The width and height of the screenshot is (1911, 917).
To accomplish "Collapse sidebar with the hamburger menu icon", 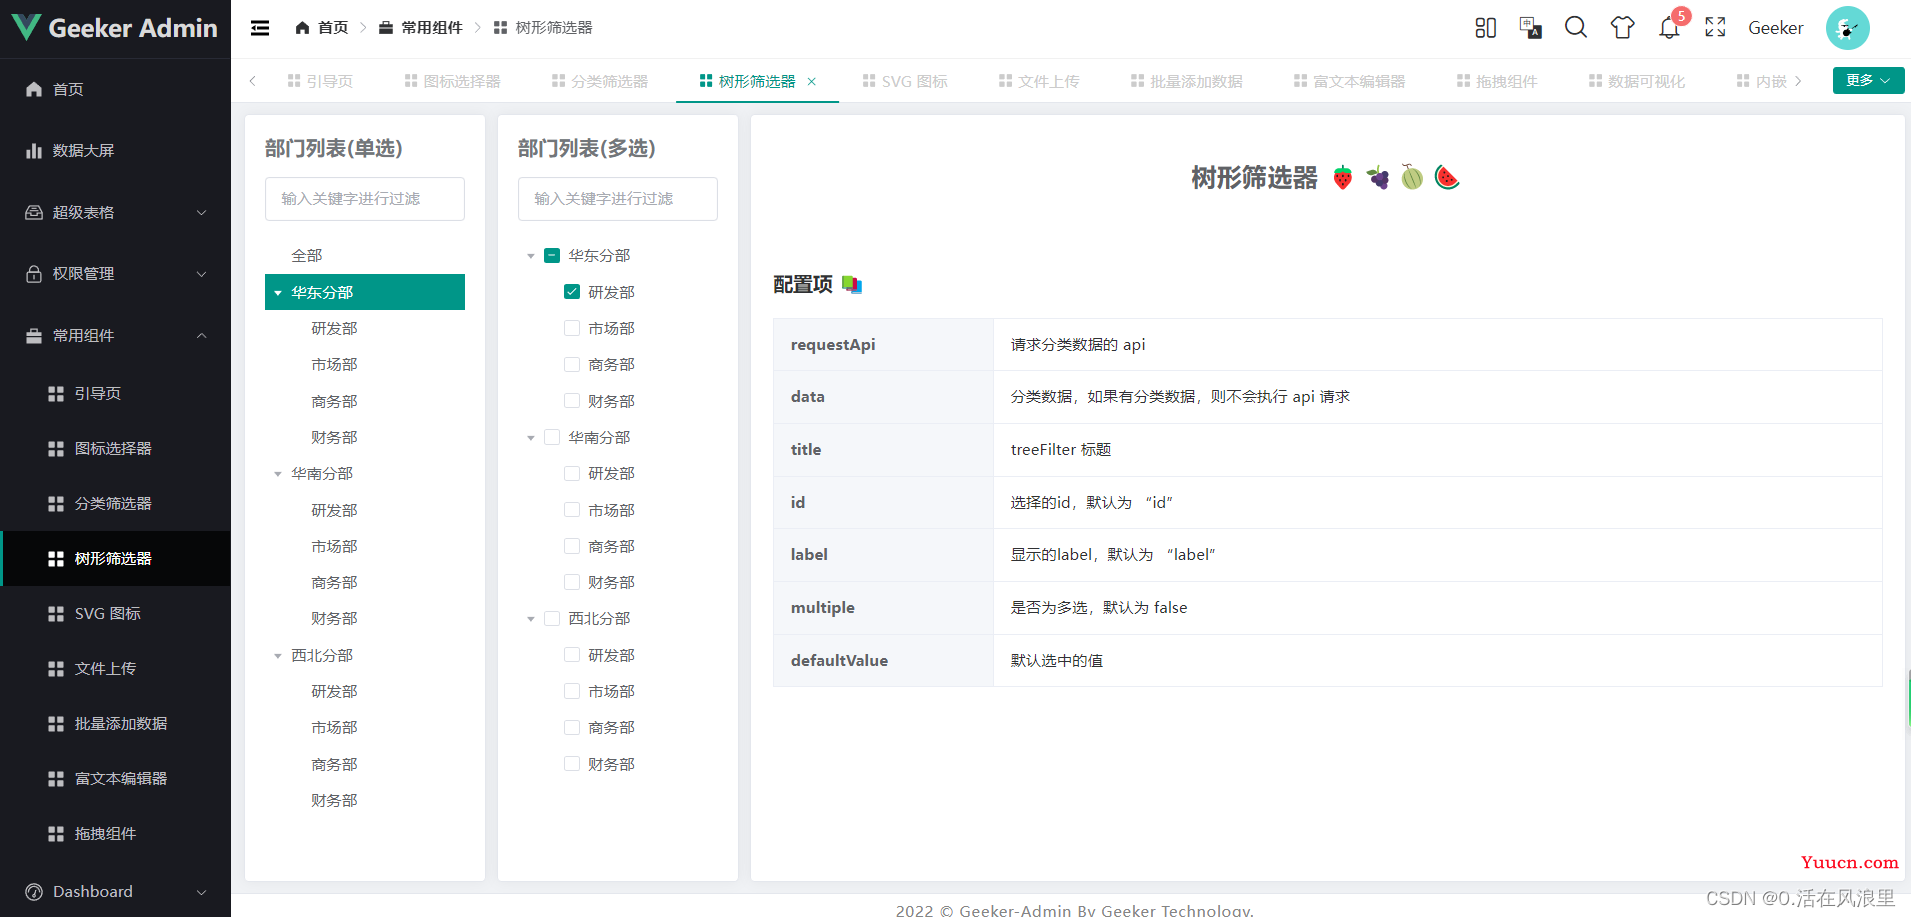I will pos(260,28).
